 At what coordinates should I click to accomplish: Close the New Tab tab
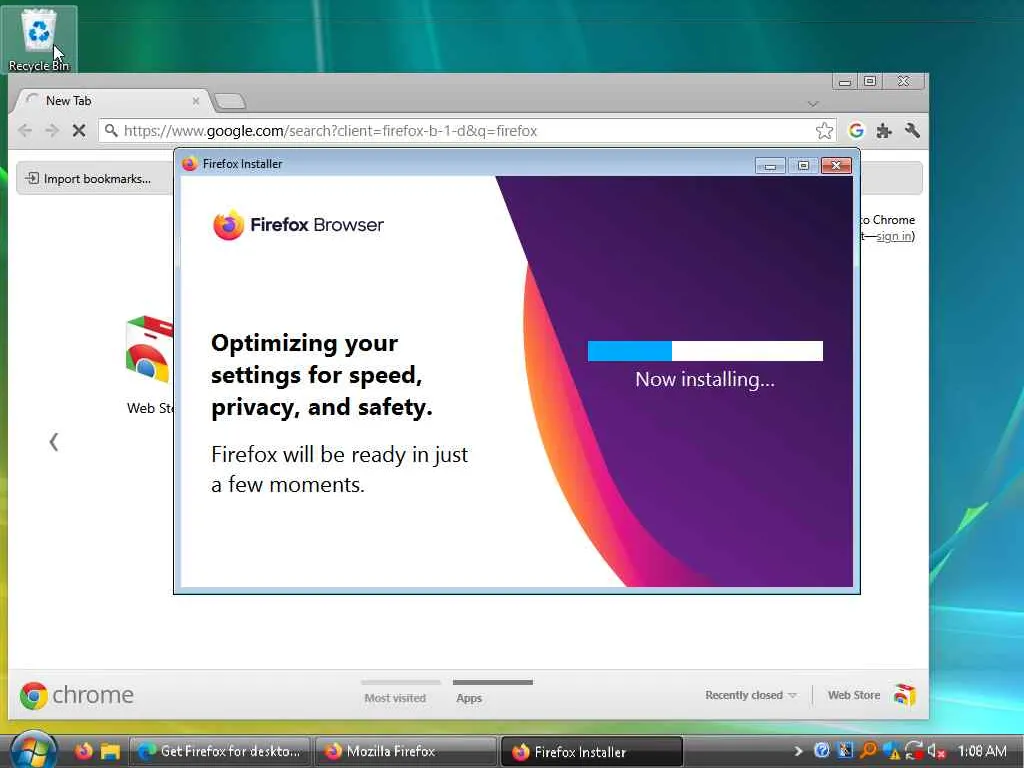(x=195, y=101)
